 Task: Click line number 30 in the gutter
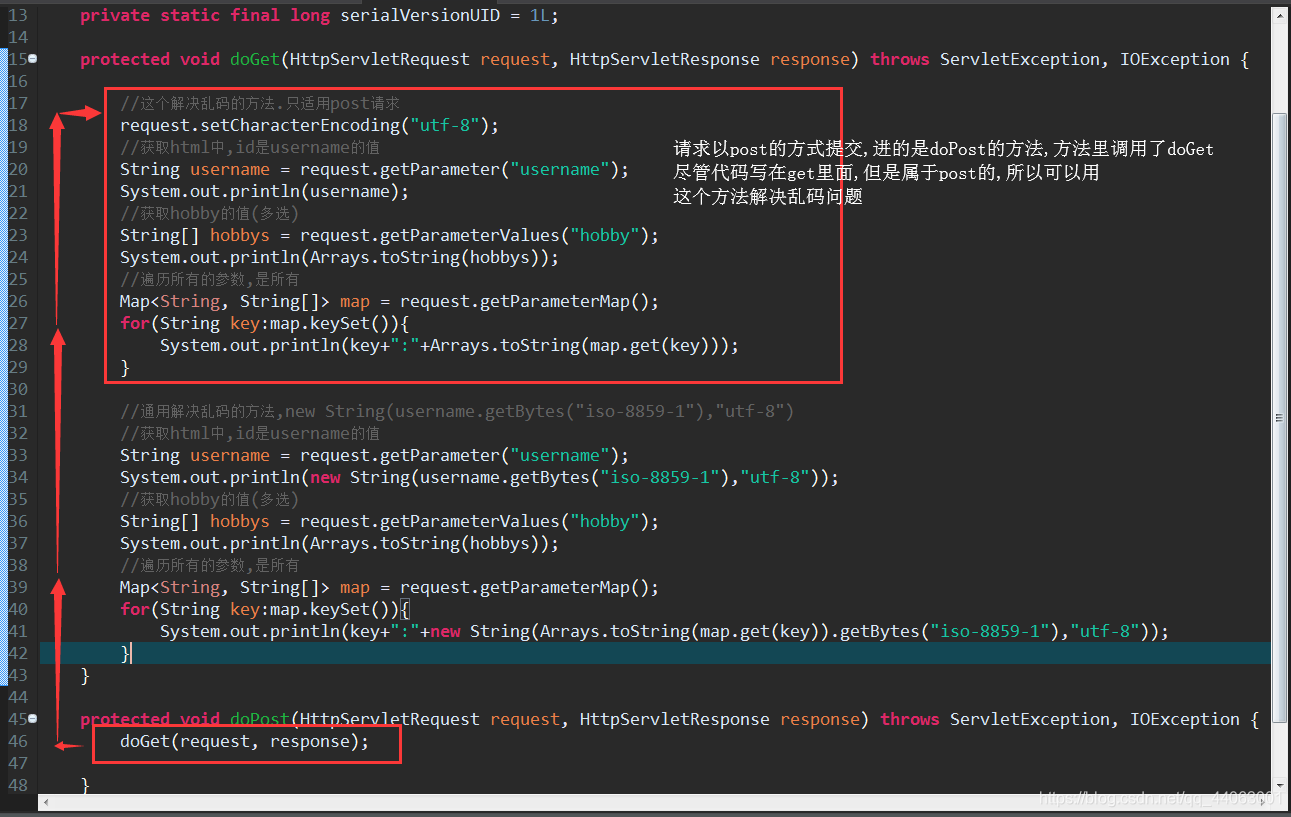tap(18, 389)
